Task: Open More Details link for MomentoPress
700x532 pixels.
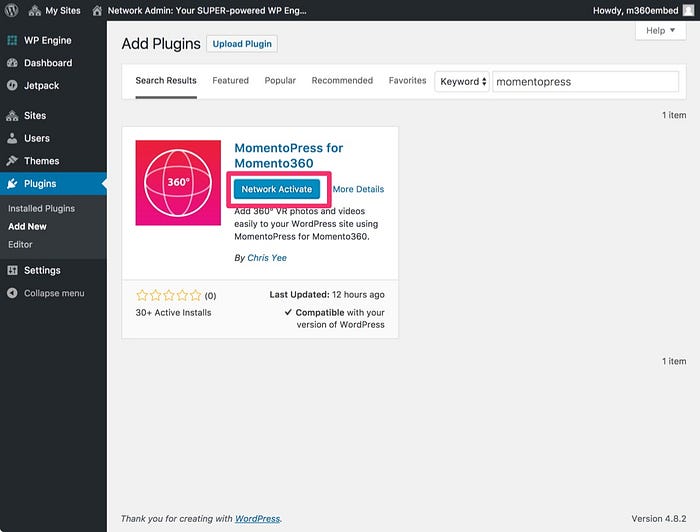Action: click(358, 189)
